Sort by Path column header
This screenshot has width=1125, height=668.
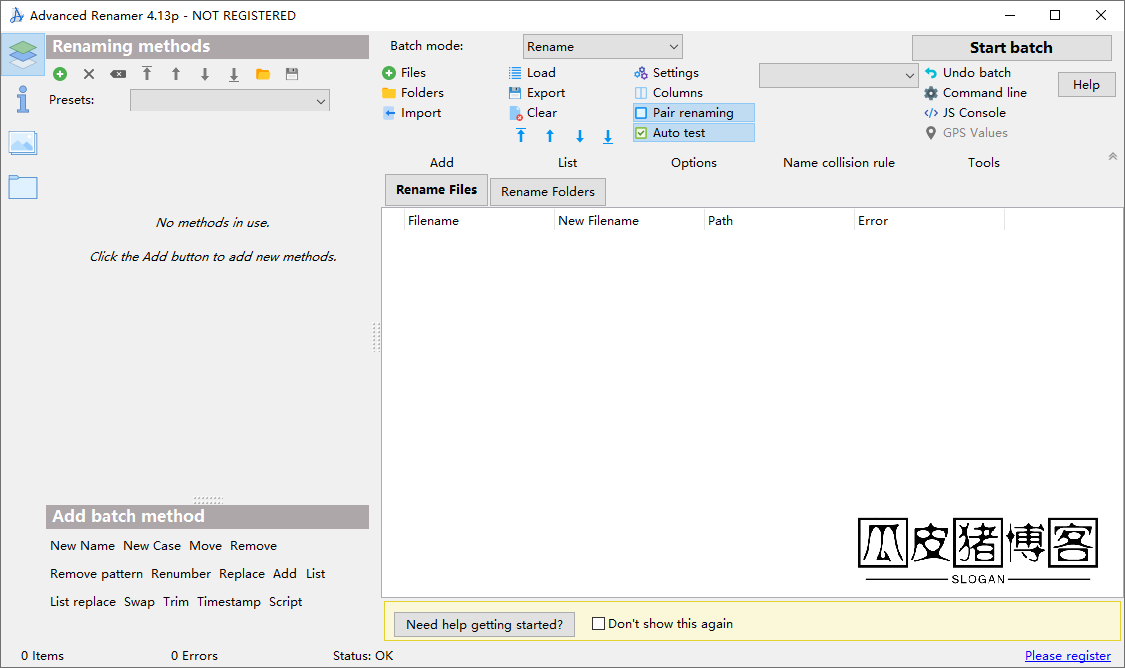(x=778, y=220)
